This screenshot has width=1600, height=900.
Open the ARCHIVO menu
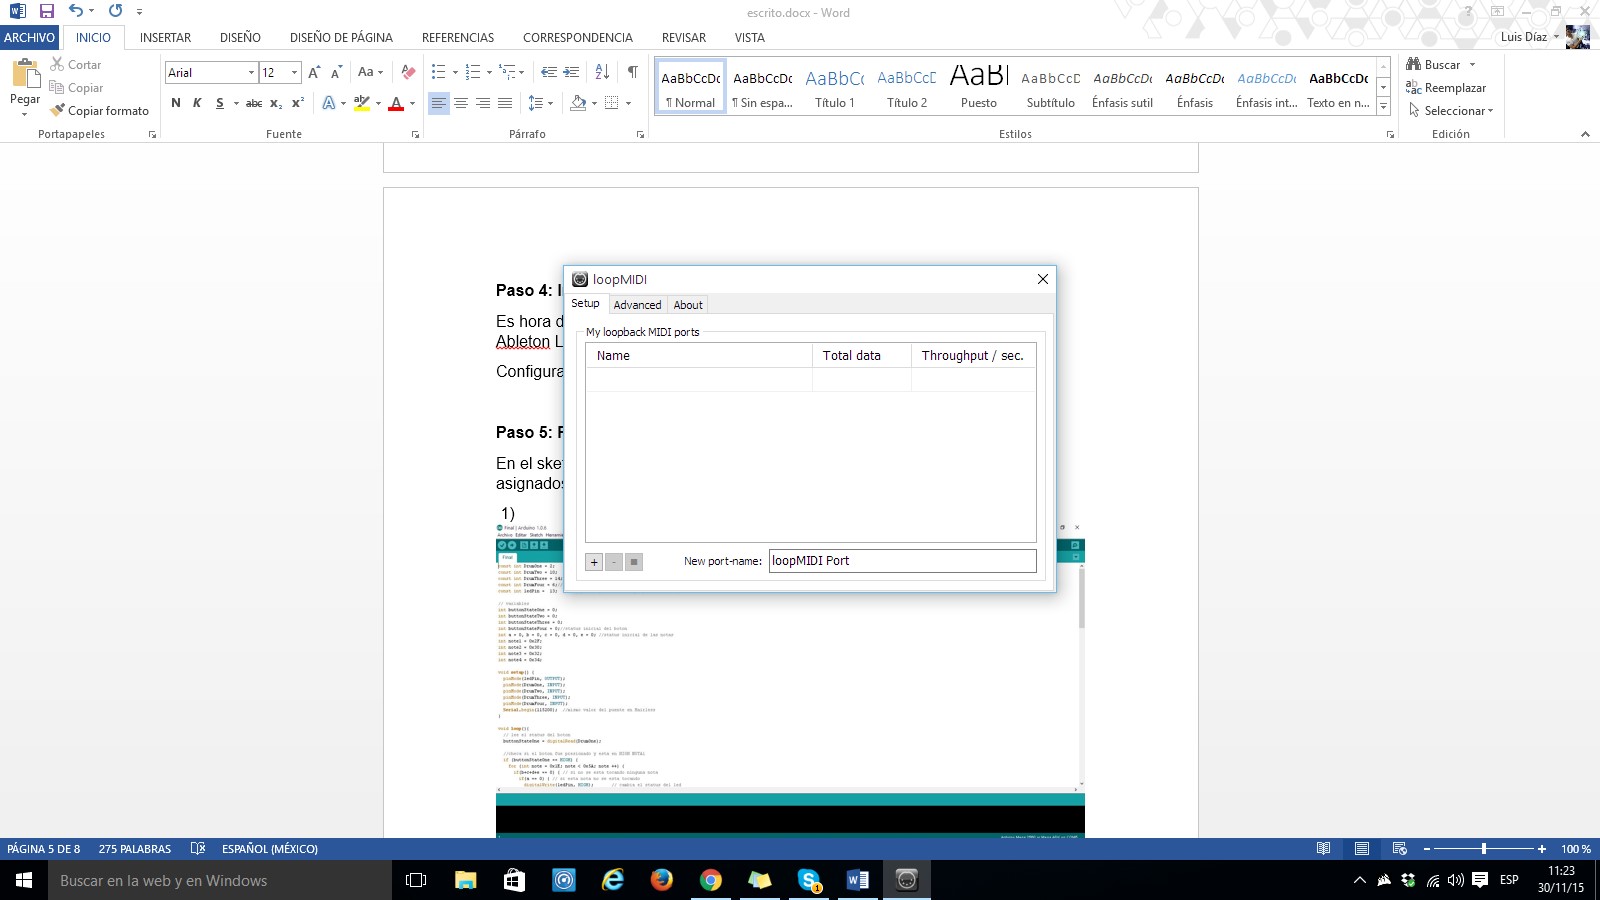pos(29,37)
